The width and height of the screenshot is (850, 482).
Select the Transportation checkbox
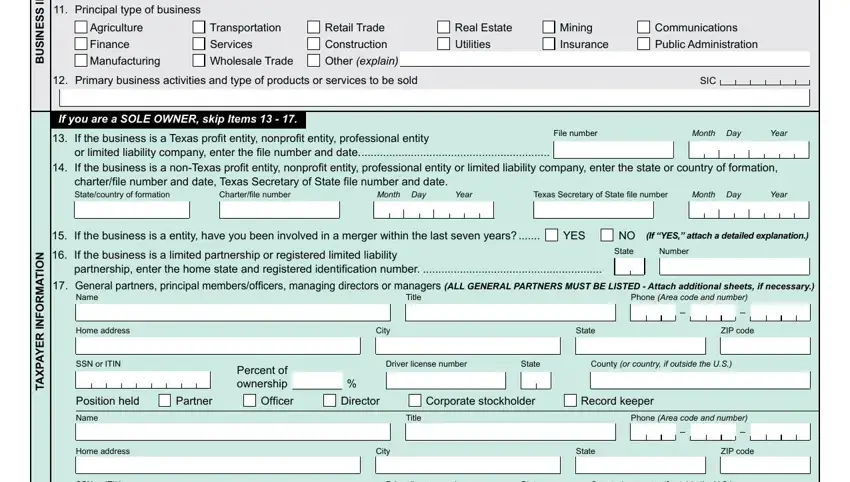(x=199, y=27)
